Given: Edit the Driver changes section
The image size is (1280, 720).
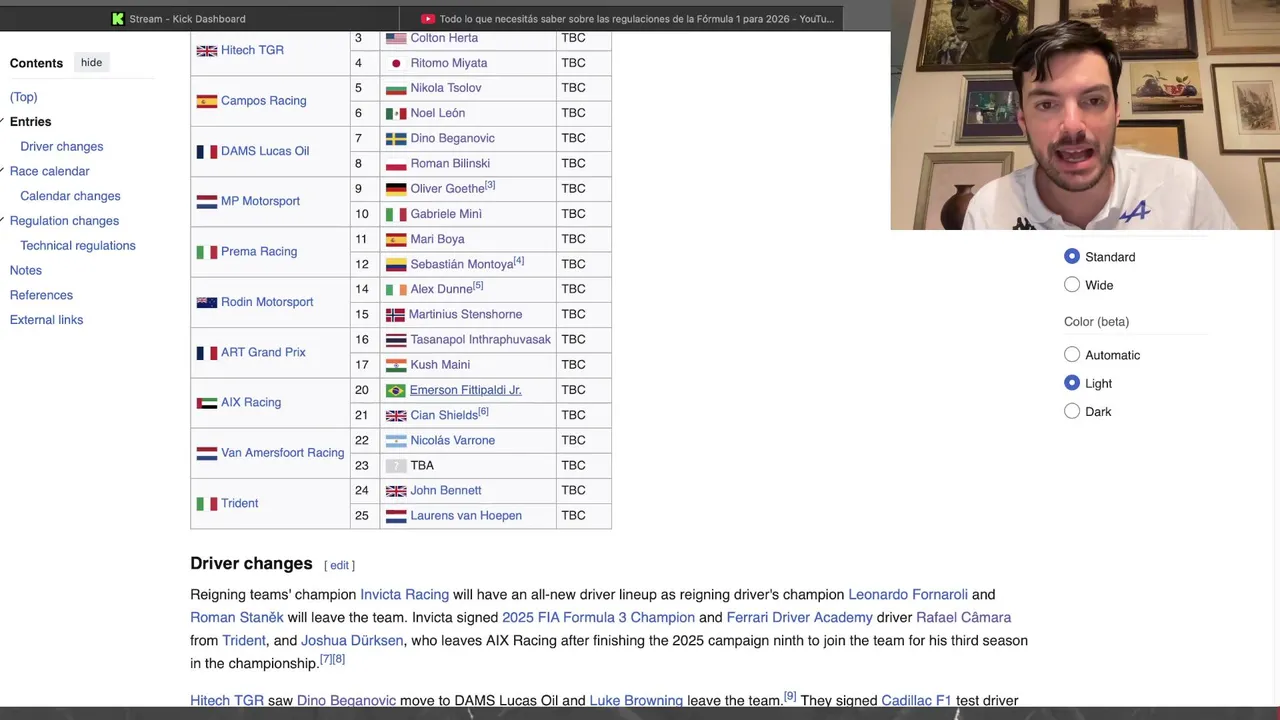Looking at the screenshot, I should pos(340,565).
